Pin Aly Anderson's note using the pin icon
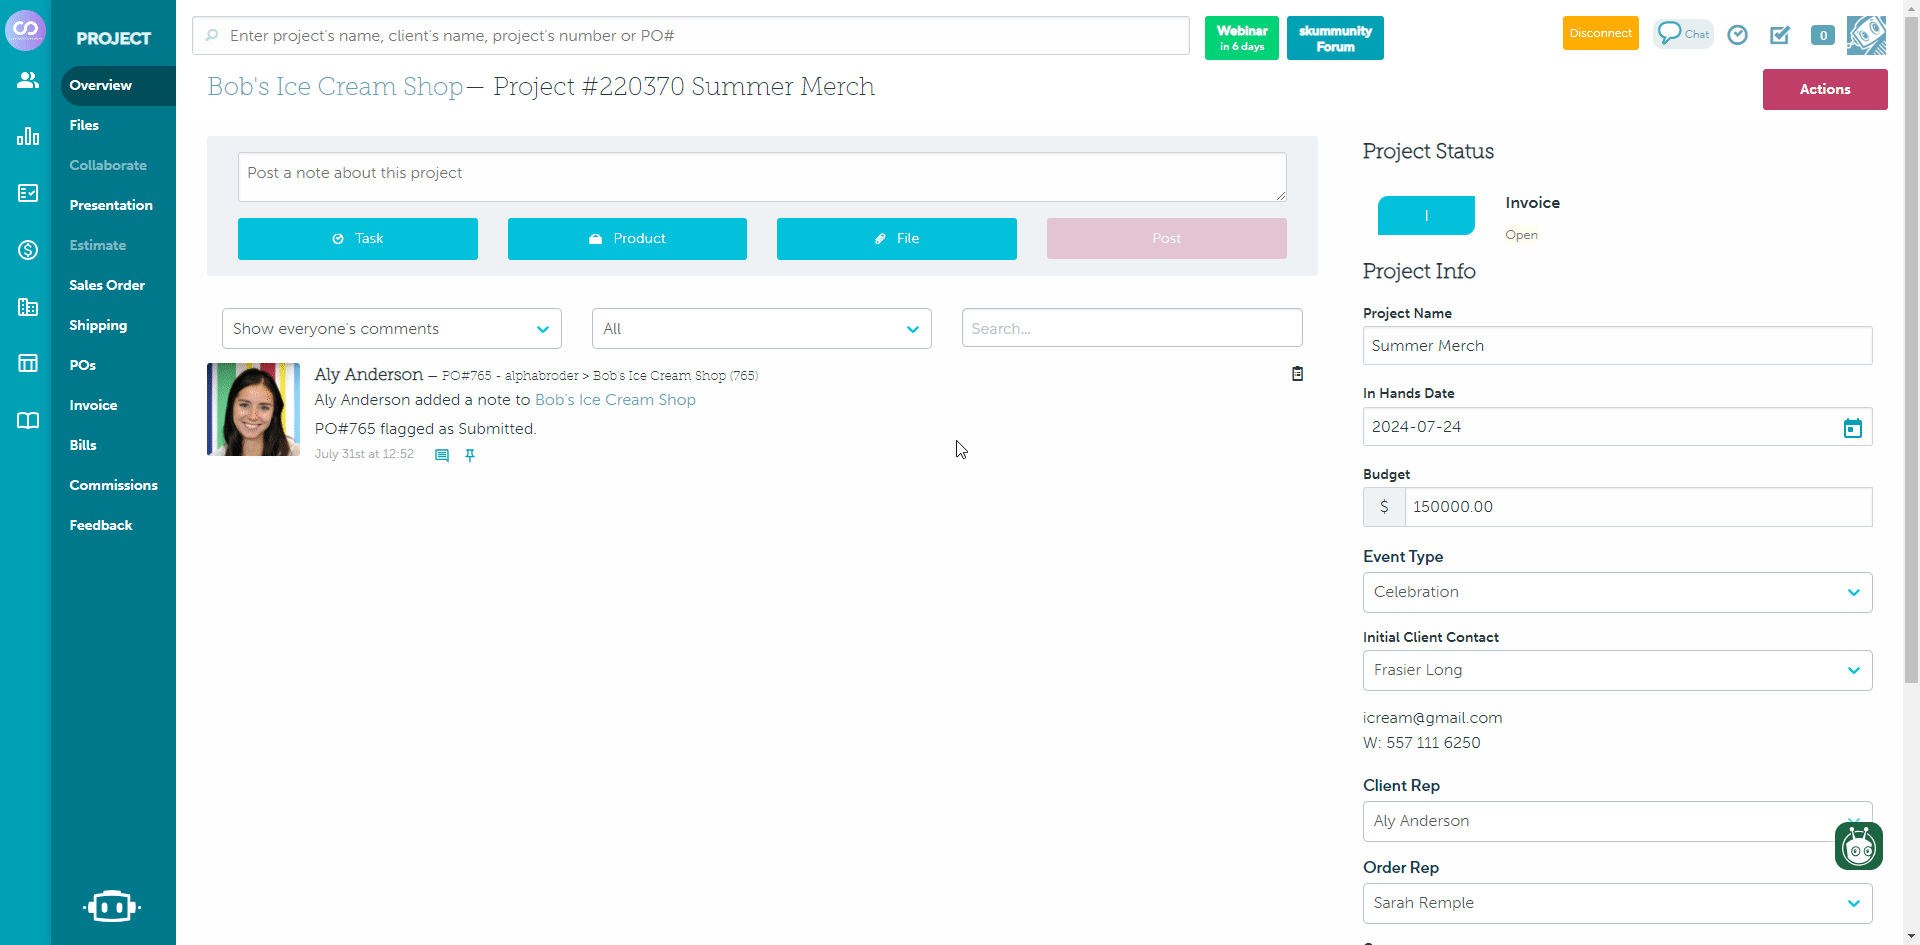The image size is (1920, 945). pos(470,455)
